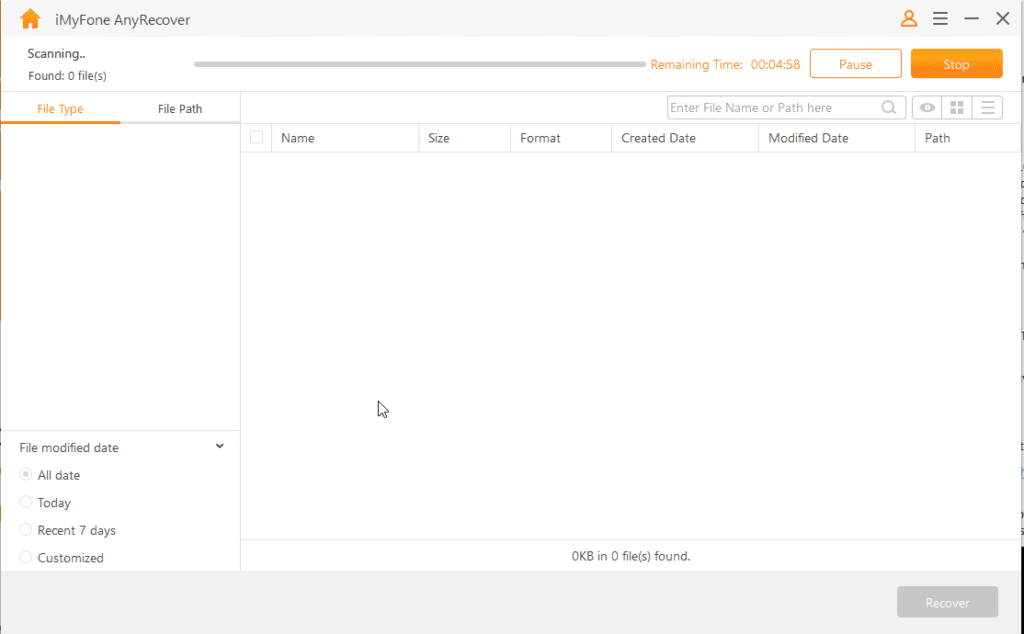Sort by the Name column header
Screen dimensions: 1024x634
pyautogui.click(x=298, y=138)
